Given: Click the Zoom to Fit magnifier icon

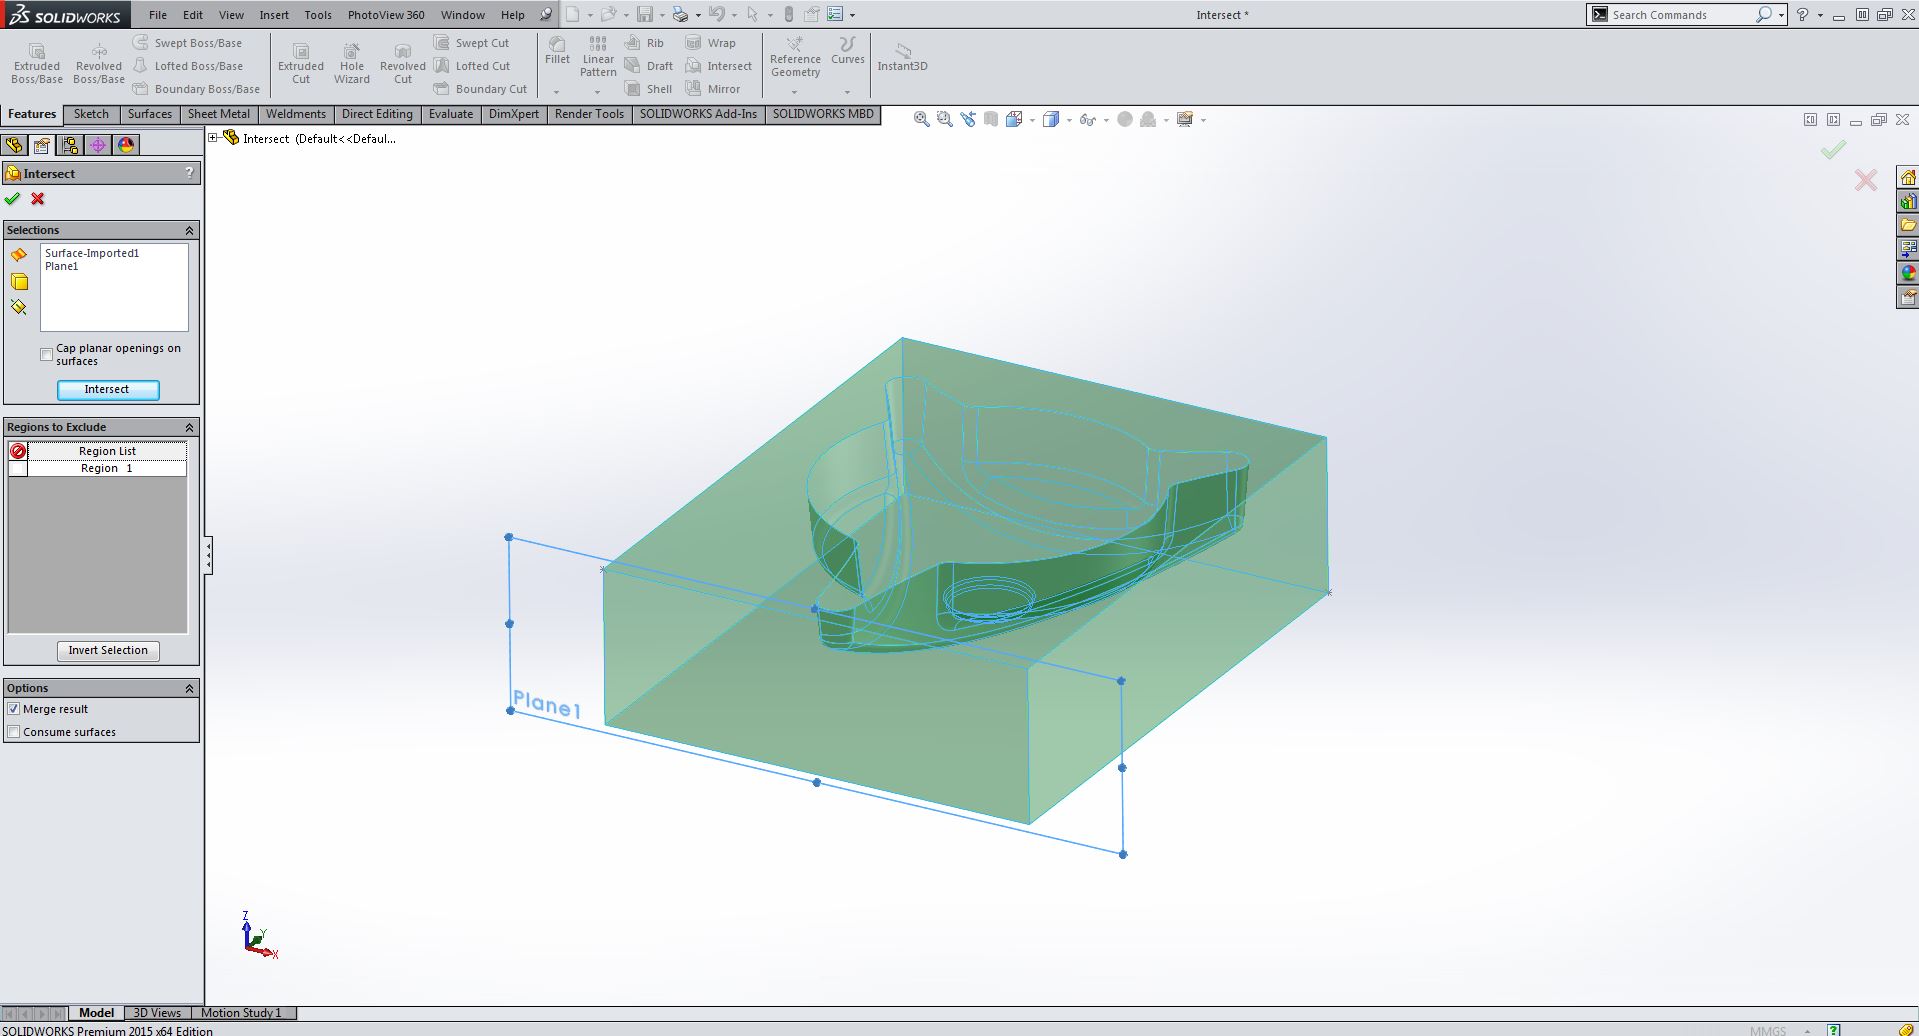Looking at the screenshot, I should point(921,120).
